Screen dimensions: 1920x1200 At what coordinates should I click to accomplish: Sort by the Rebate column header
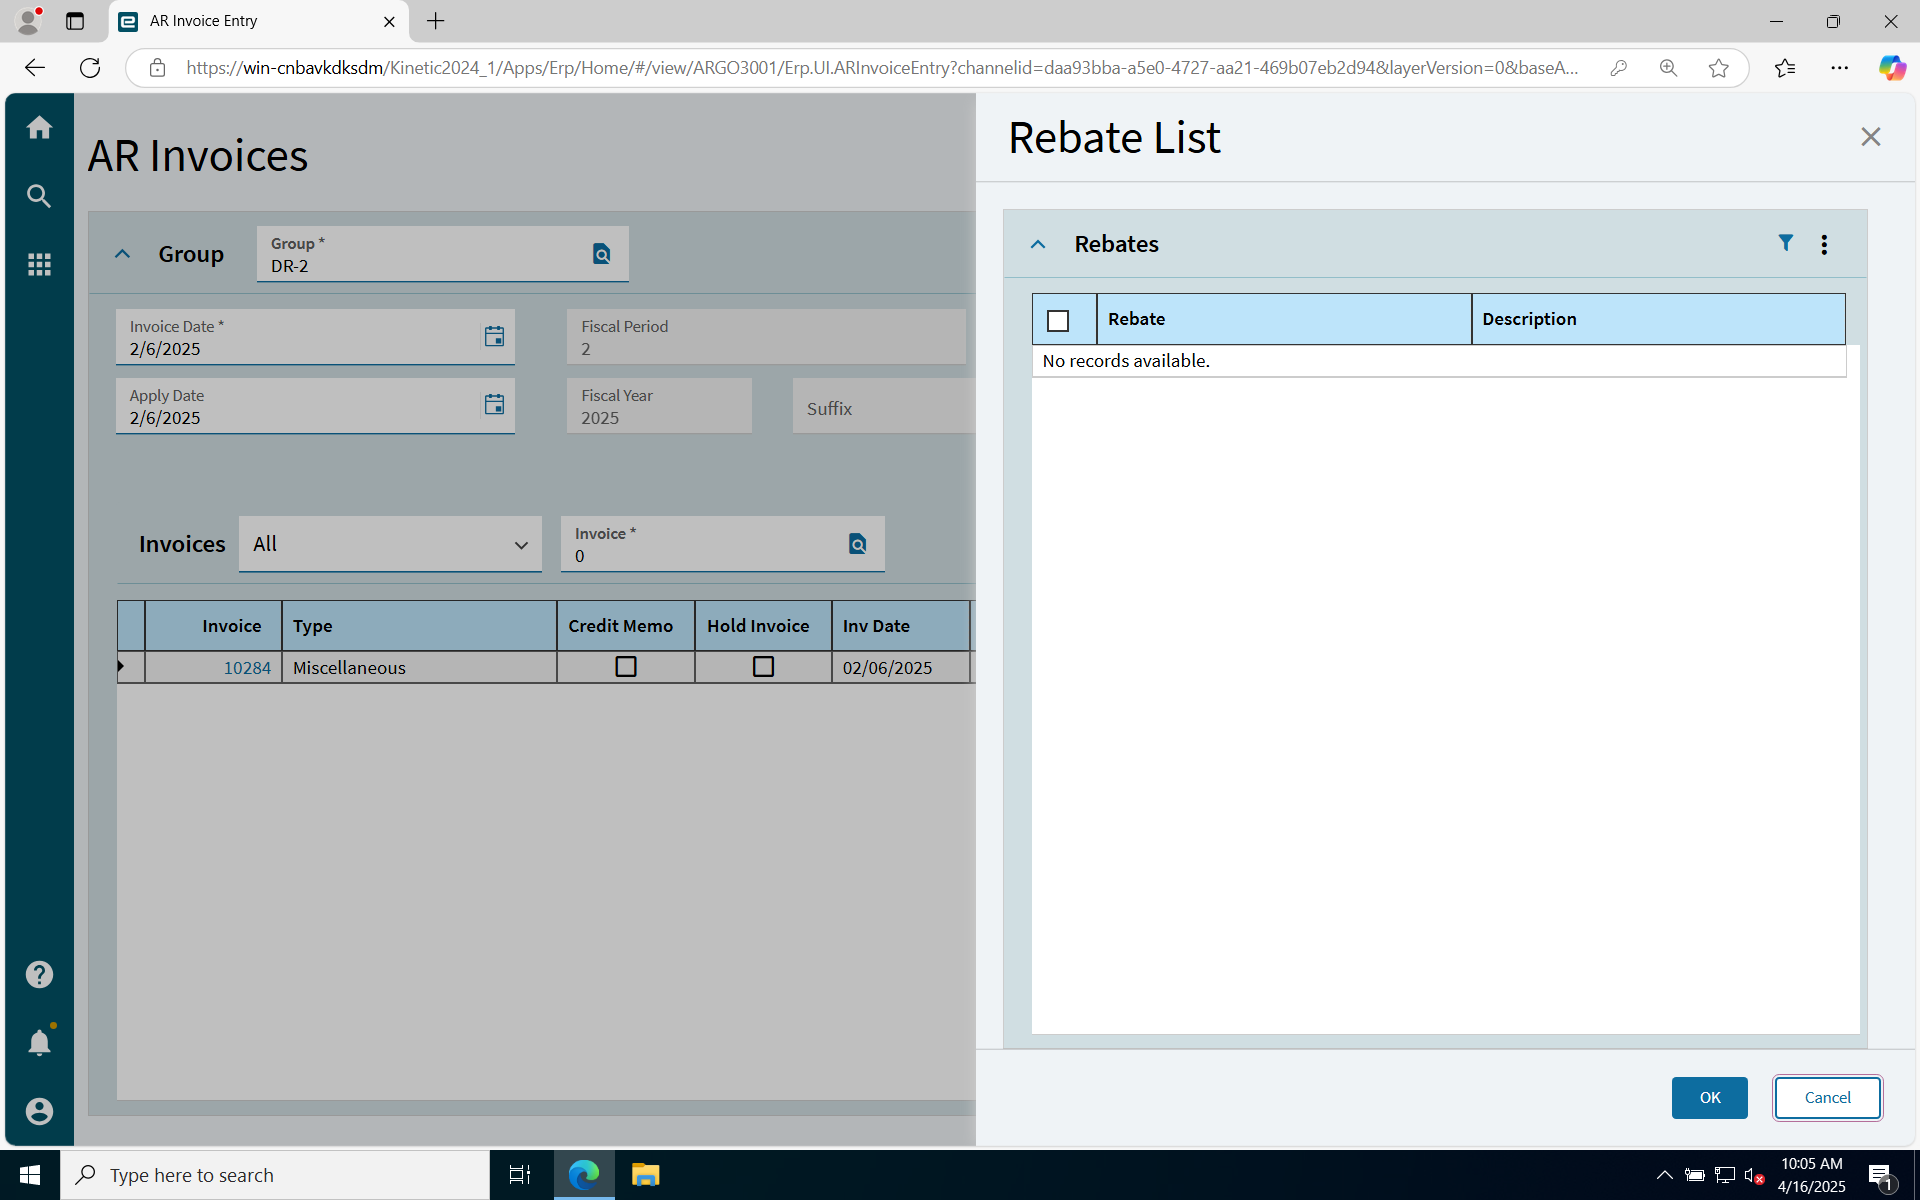coord(1284,319)
